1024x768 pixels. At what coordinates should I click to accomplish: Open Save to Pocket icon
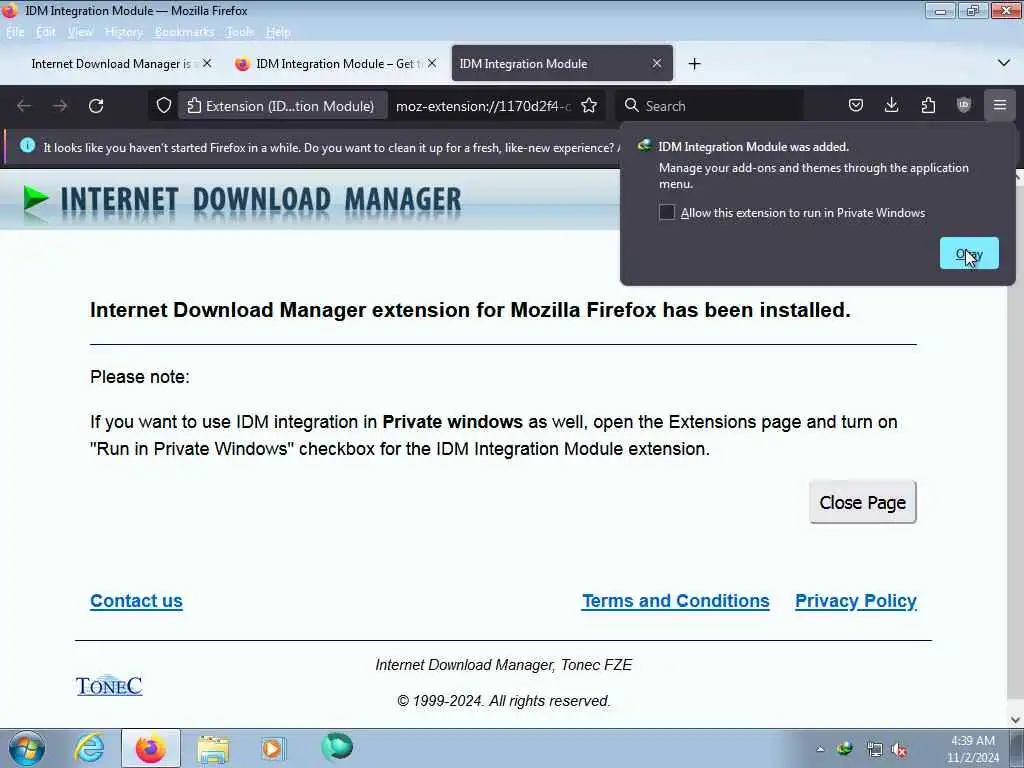coord(856,105)
